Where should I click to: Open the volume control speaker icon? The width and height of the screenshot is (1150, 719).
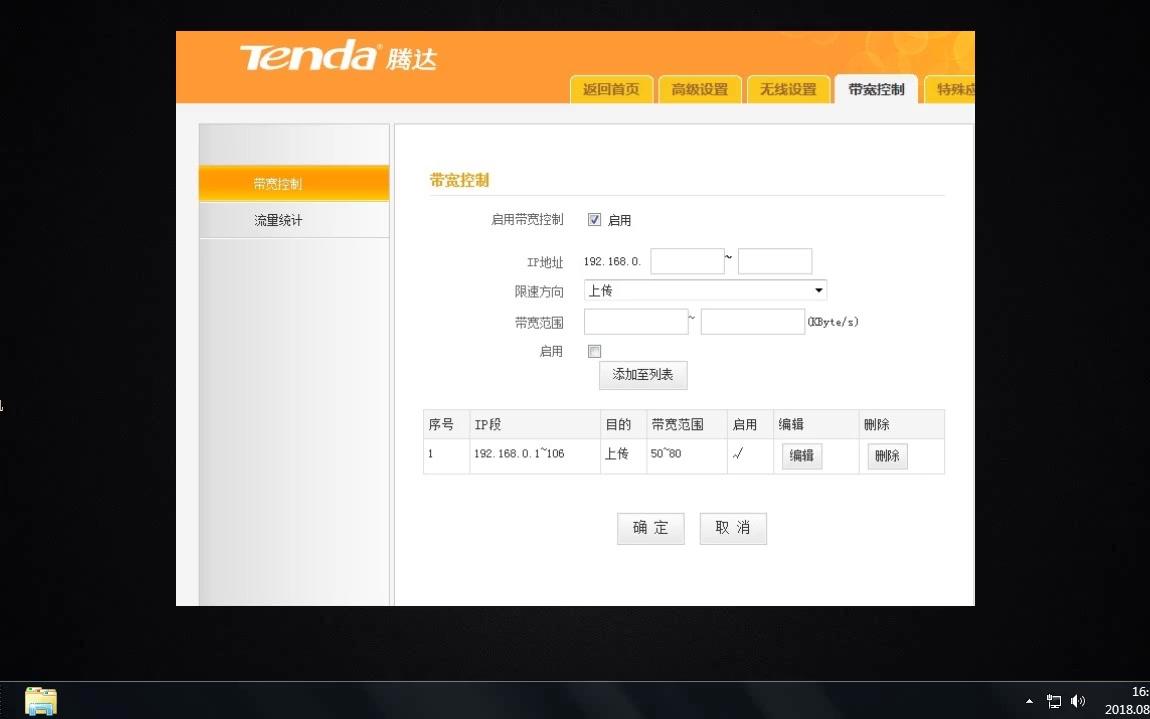tap(1078, 700)
